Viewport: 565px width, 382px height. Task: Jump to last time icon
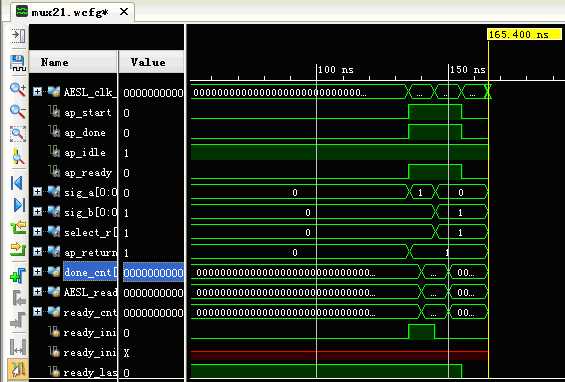click(x=18, y=205)
